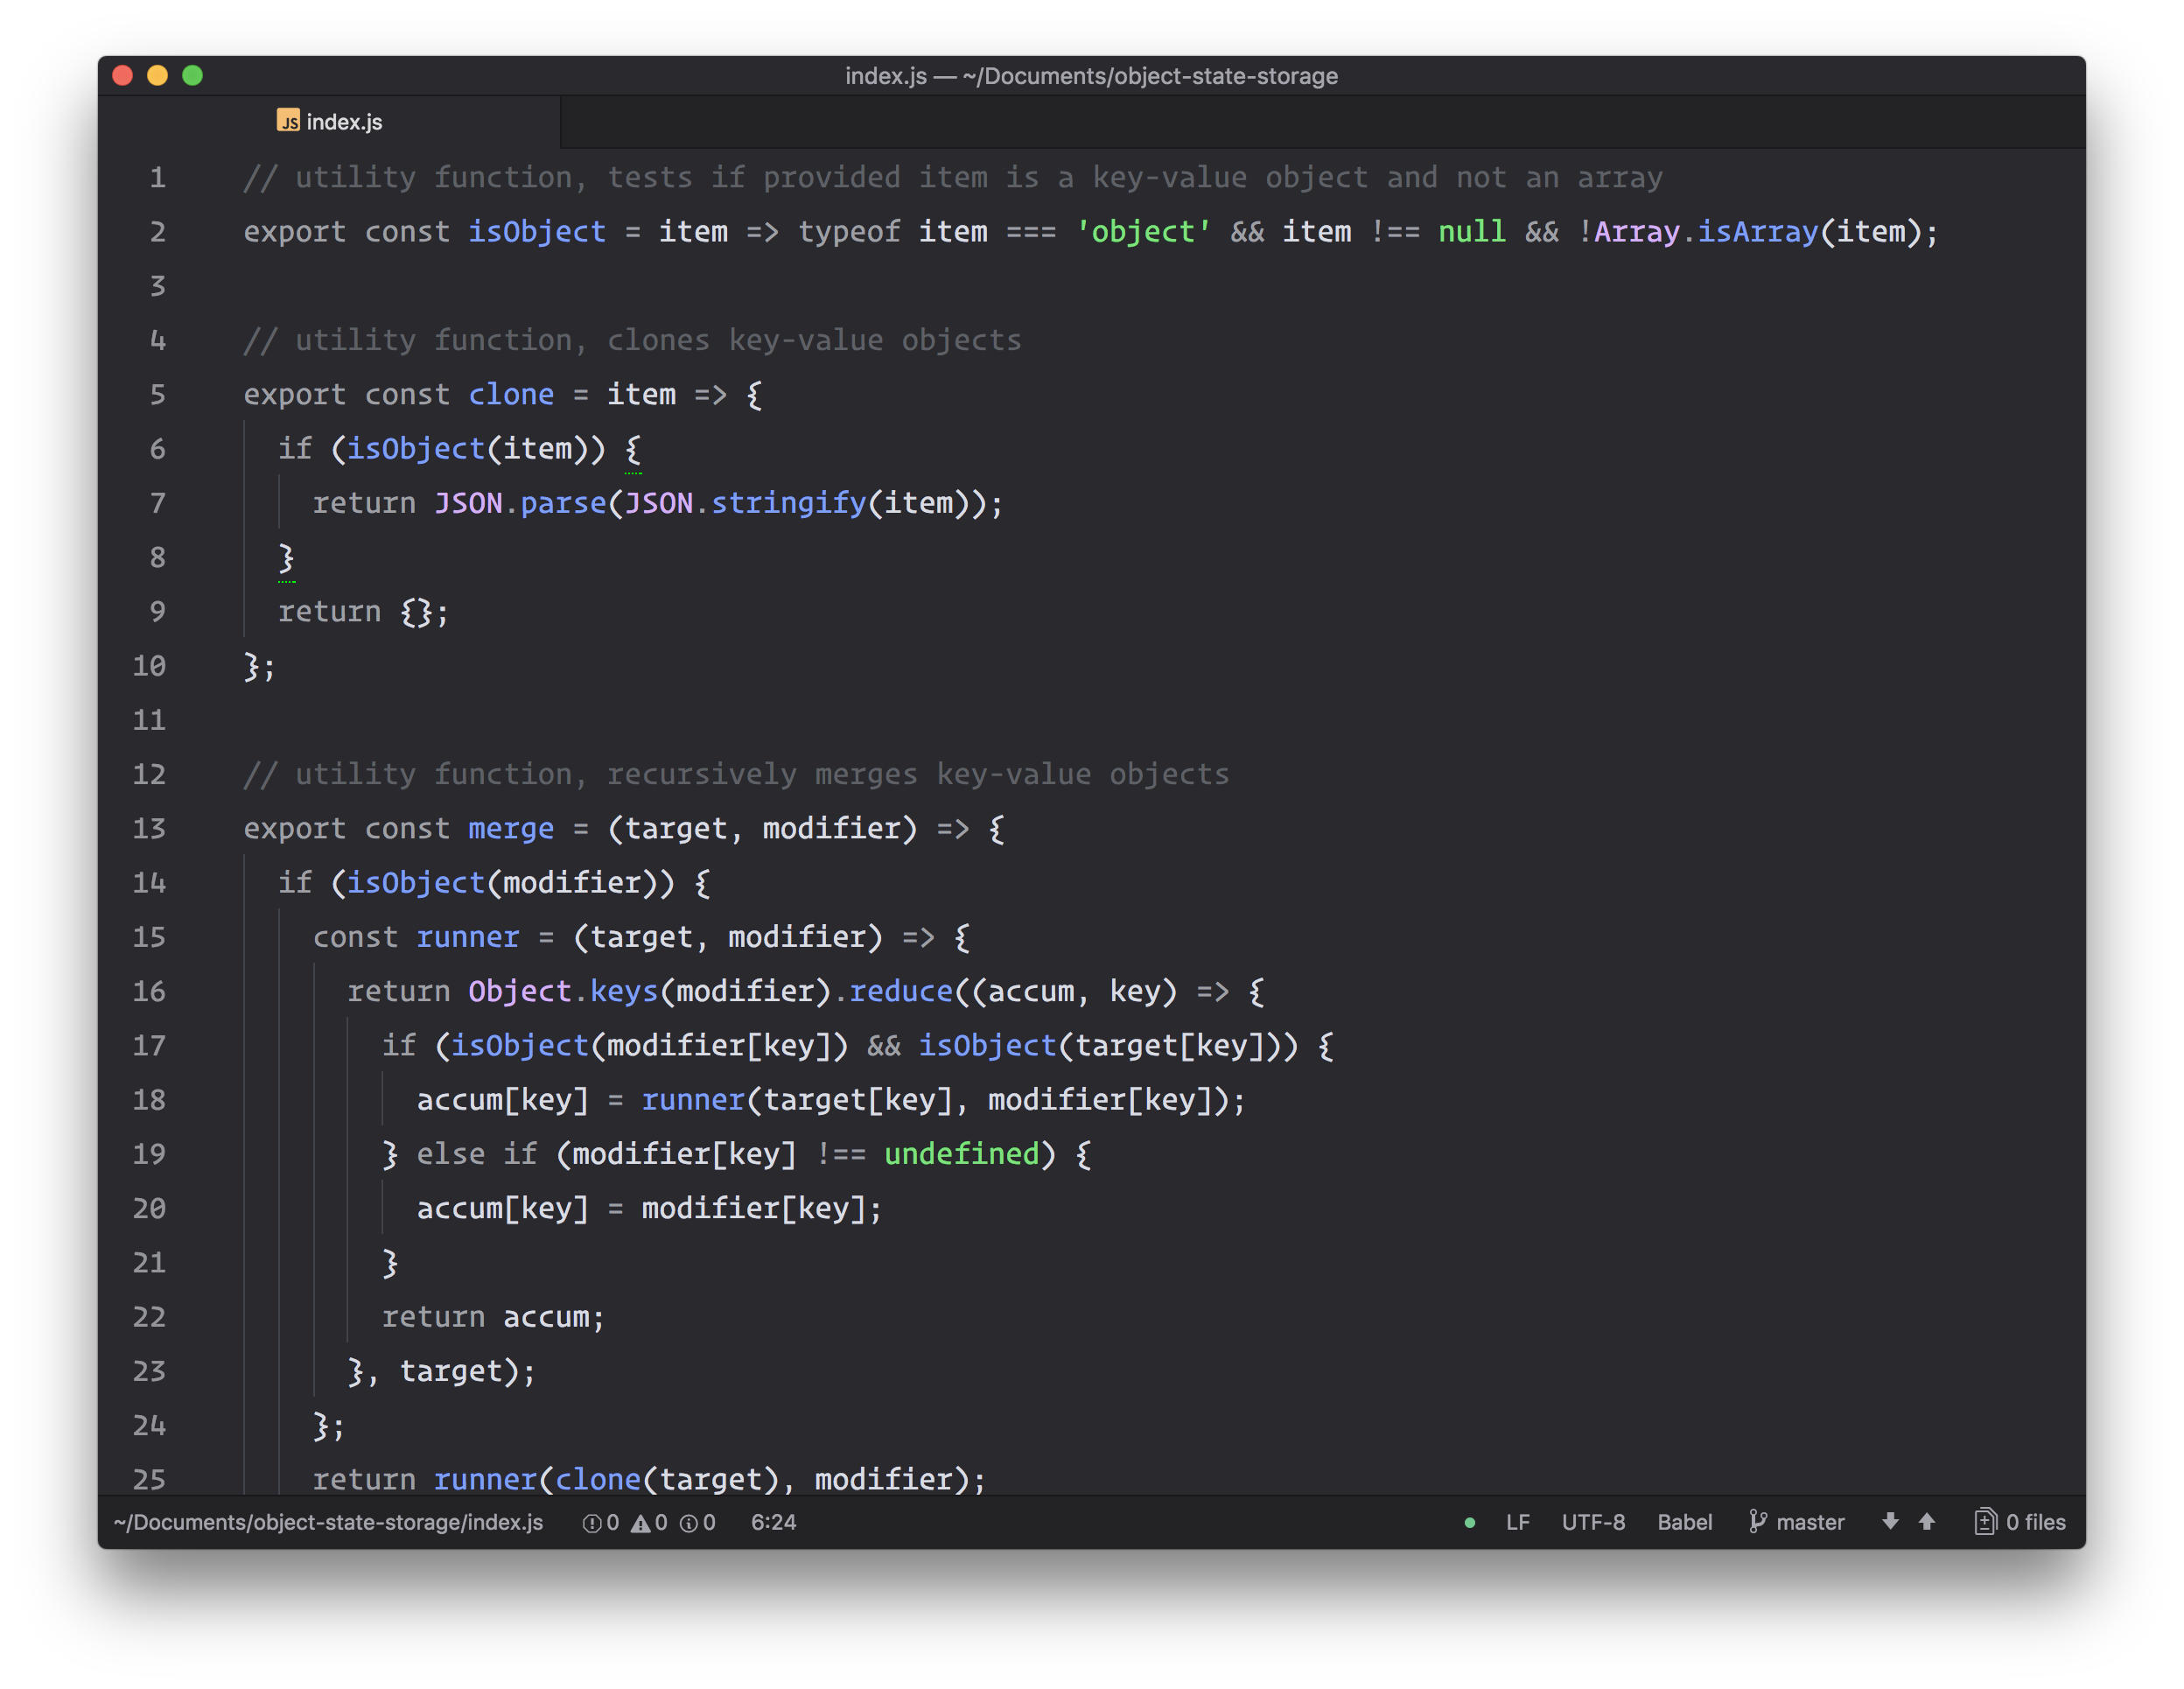
Task: Click the git push up-arrow icon
Action: click(x=1926, y=1522)
